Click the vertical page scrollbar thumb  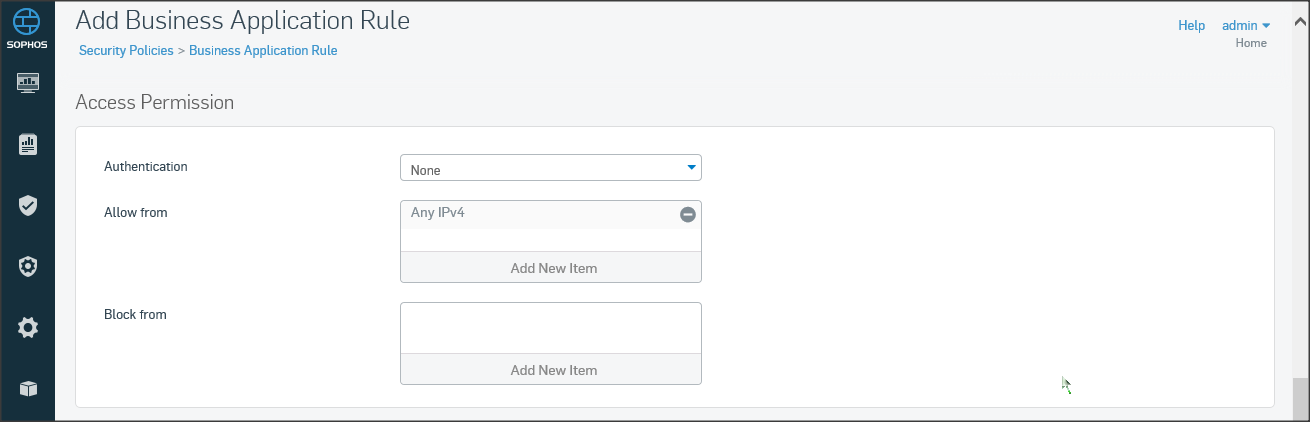pos(1299,399)
